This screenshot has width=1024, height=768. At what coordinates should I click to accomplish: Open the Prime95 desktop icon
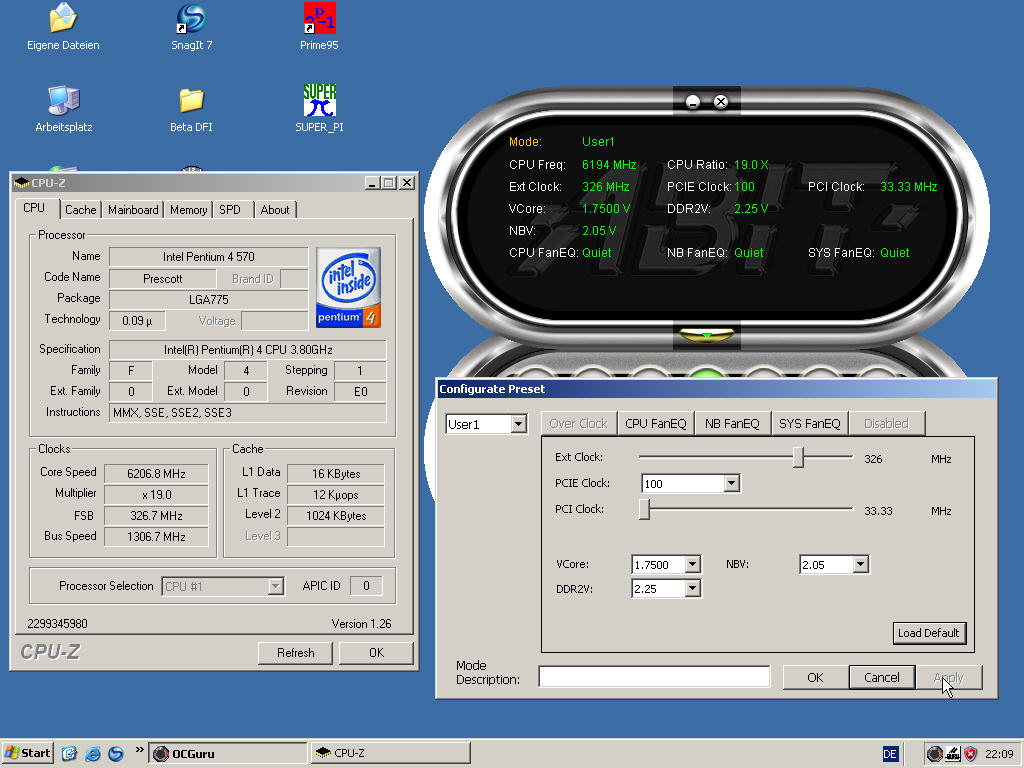(319, 18)
